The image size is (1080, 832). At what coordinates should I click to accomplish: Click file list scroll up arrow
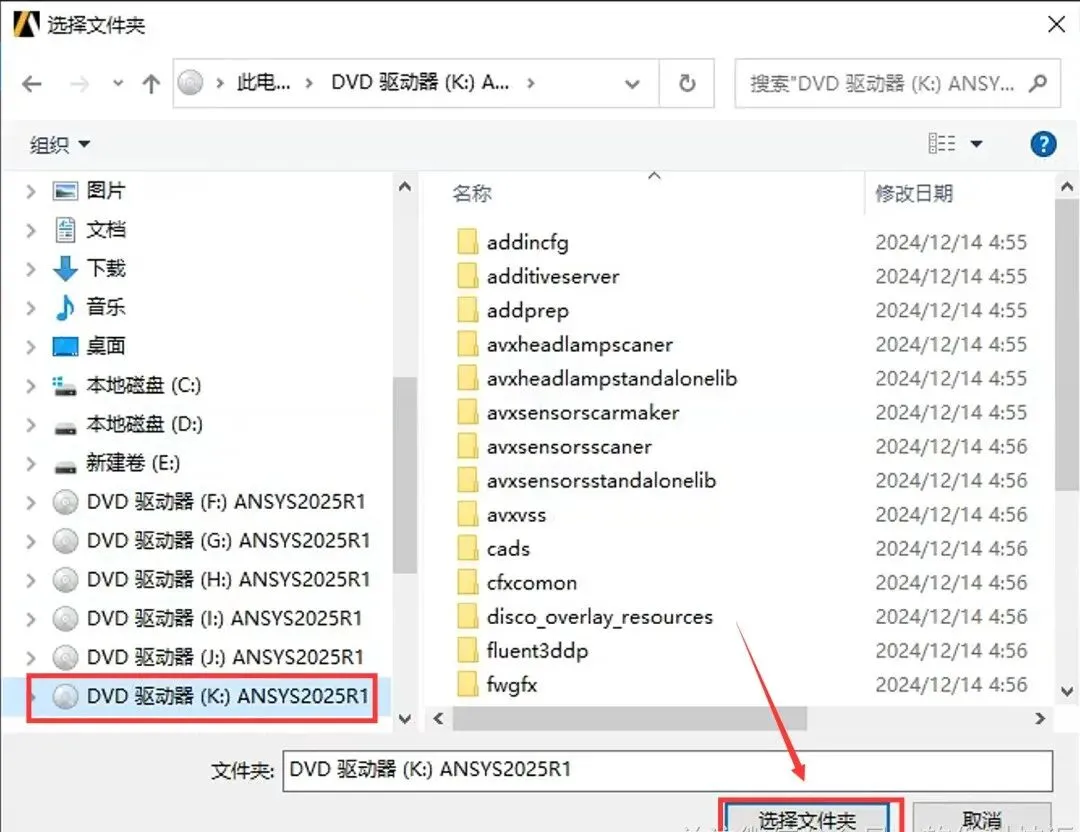pyautogui.click(x=1067, y=187)
